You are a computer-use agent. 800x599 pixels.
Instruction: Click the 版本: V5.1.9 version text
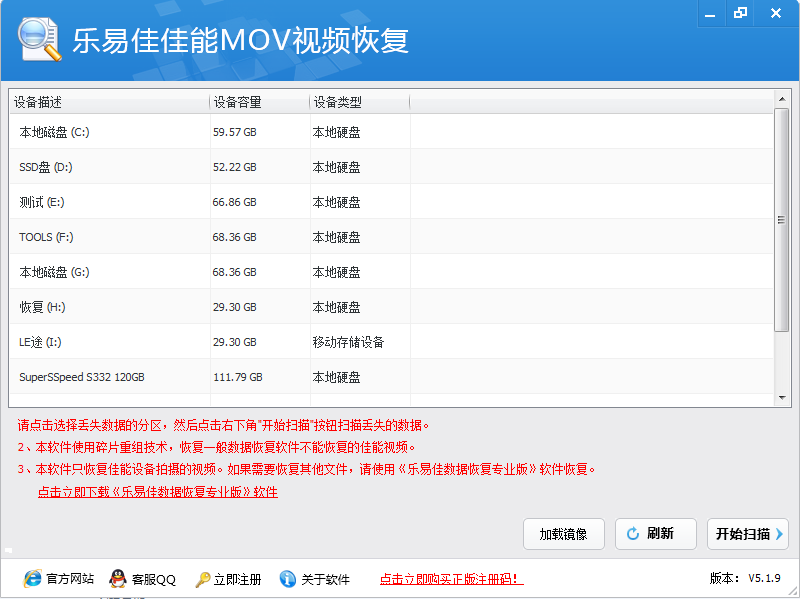click(745, 578)
